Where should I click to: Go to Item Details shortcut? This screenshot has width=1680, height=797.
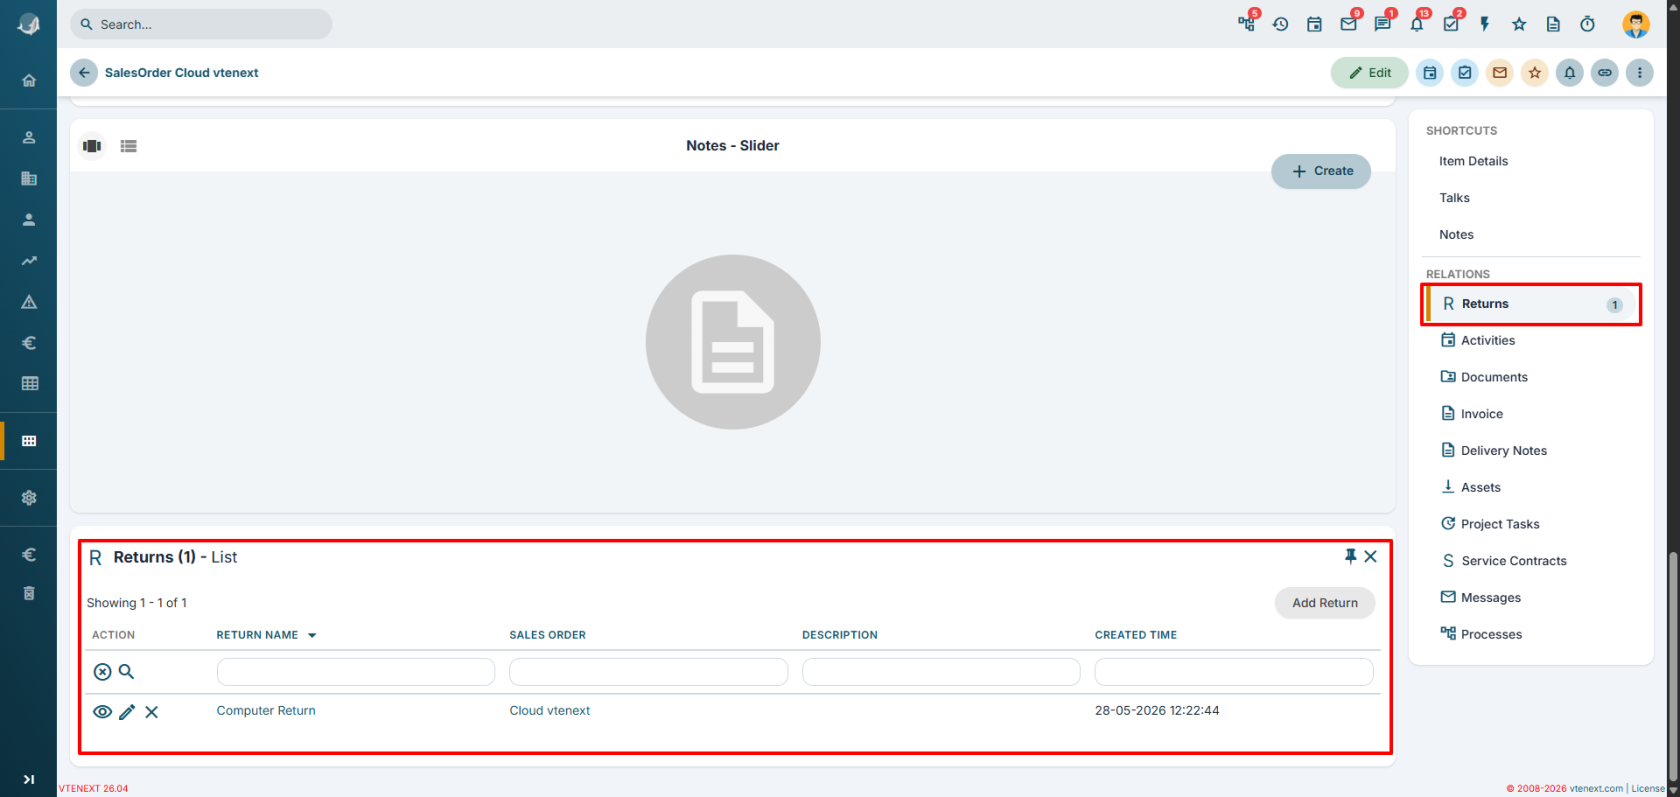[1473, 161]
